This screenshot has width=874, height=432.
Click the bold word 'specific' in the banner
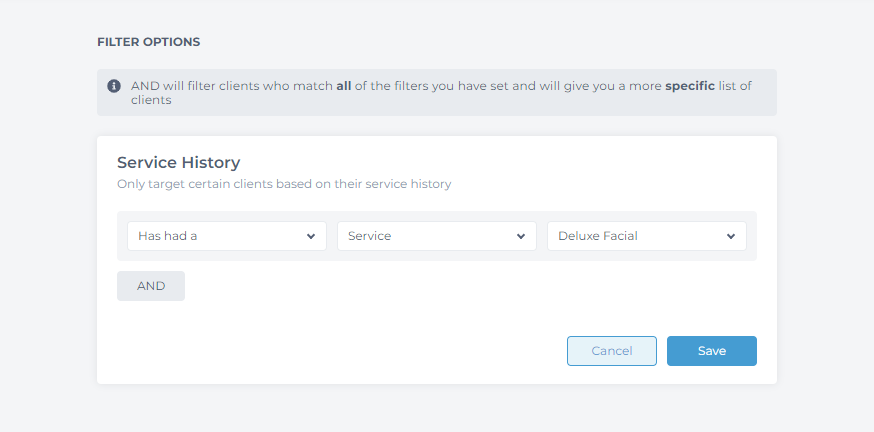click(x=690, y=86)
